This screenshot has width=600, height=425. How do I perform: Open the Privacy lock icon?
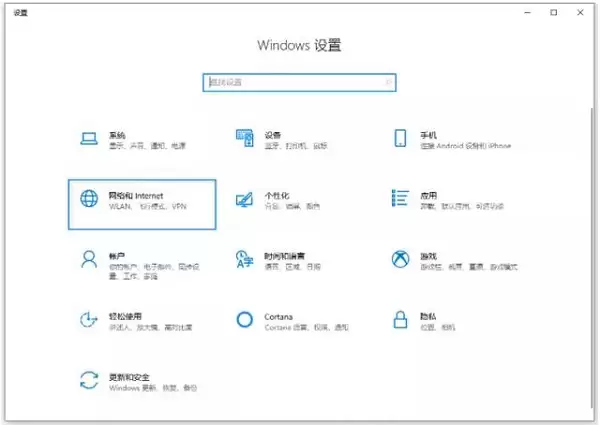[401, 319]
